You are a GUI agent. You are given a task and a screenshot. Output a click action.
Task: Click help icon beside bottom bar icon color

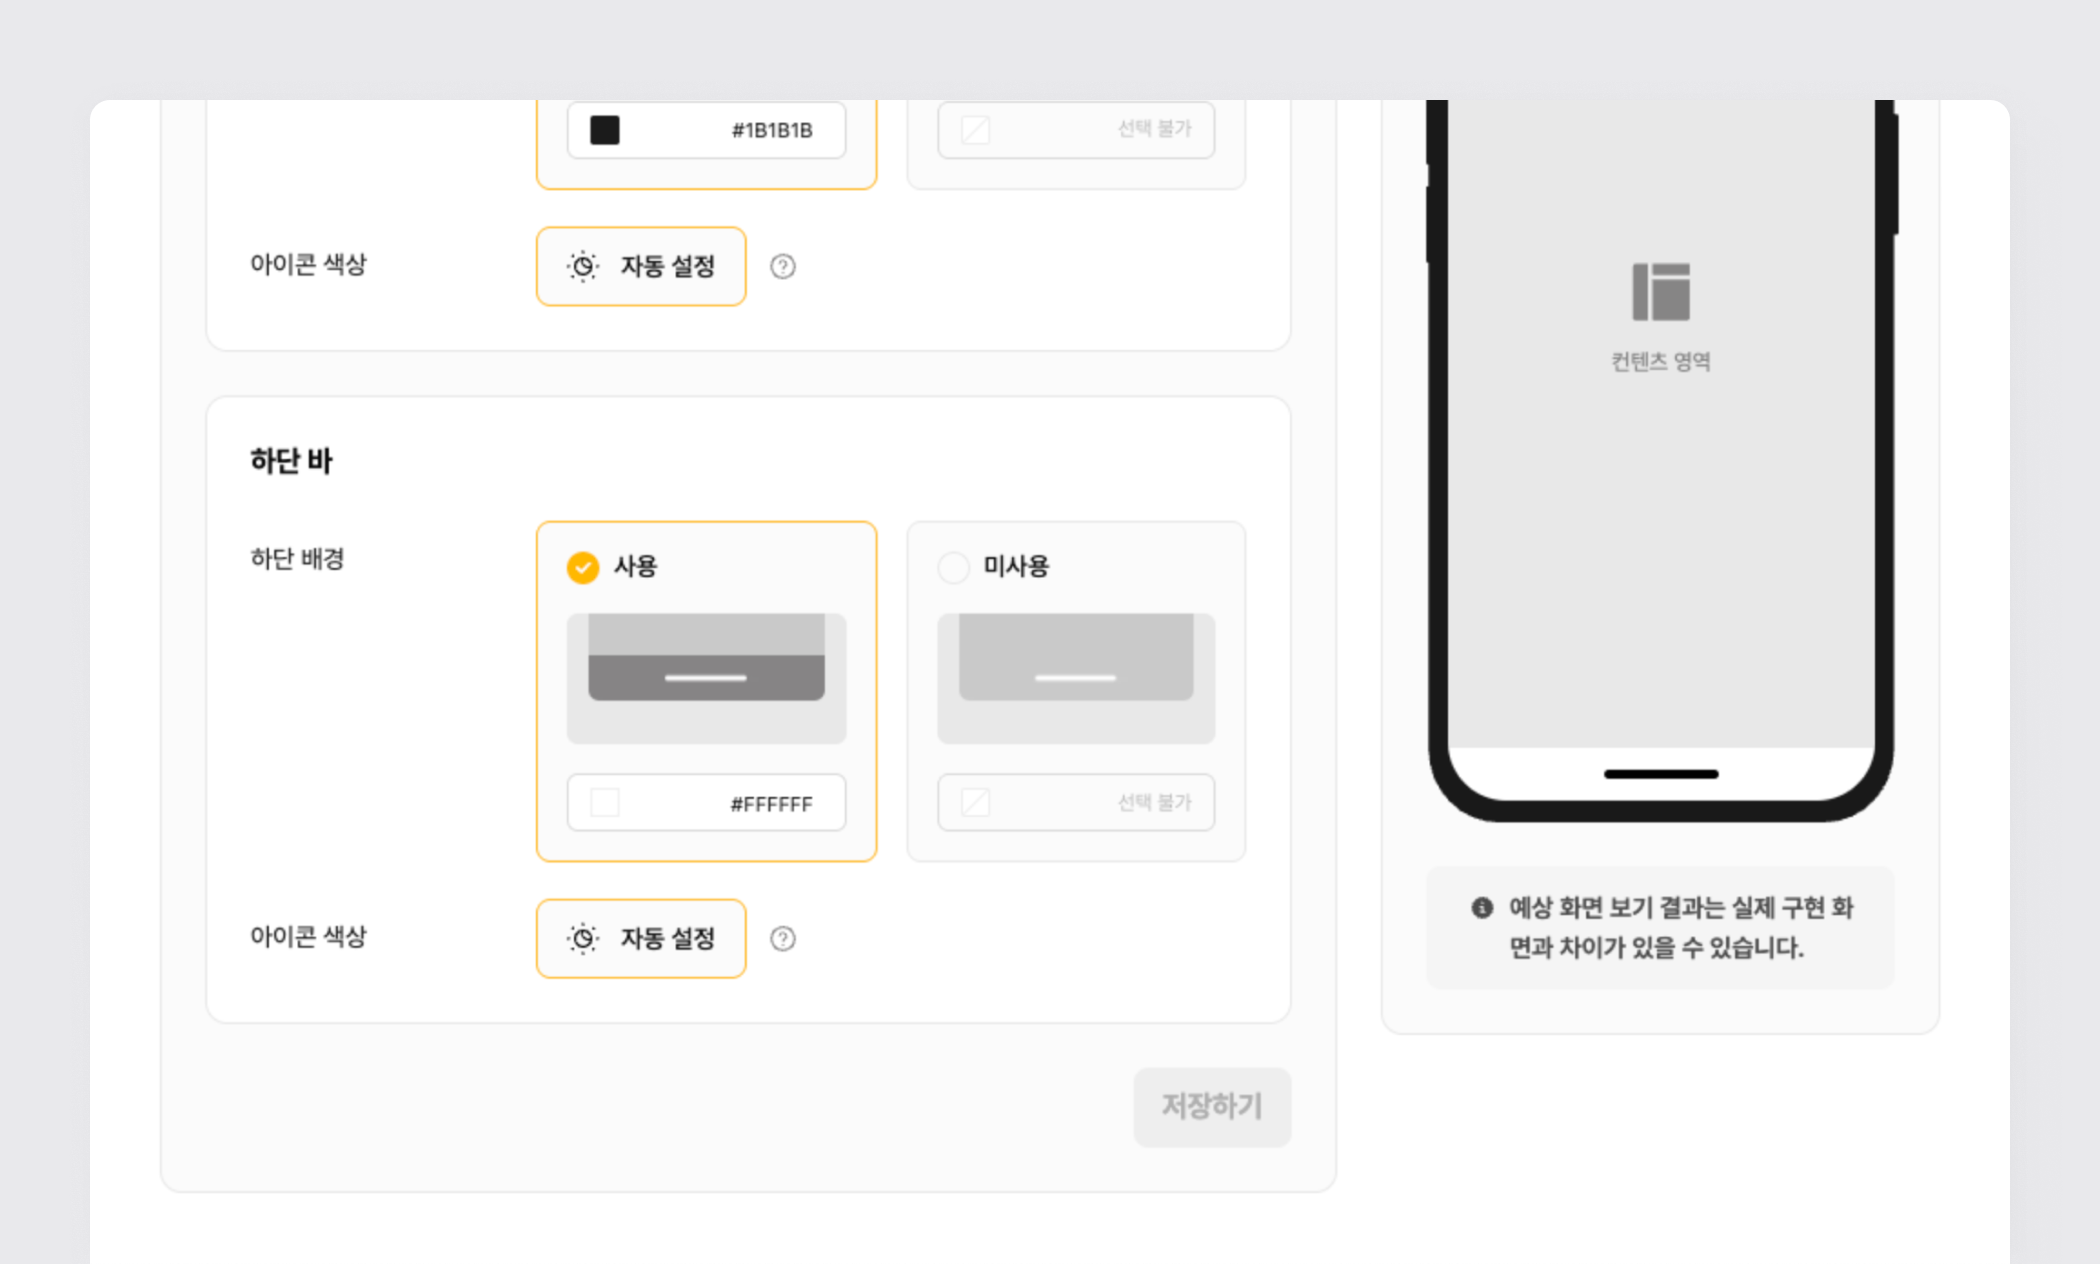[x=783, y=939]
